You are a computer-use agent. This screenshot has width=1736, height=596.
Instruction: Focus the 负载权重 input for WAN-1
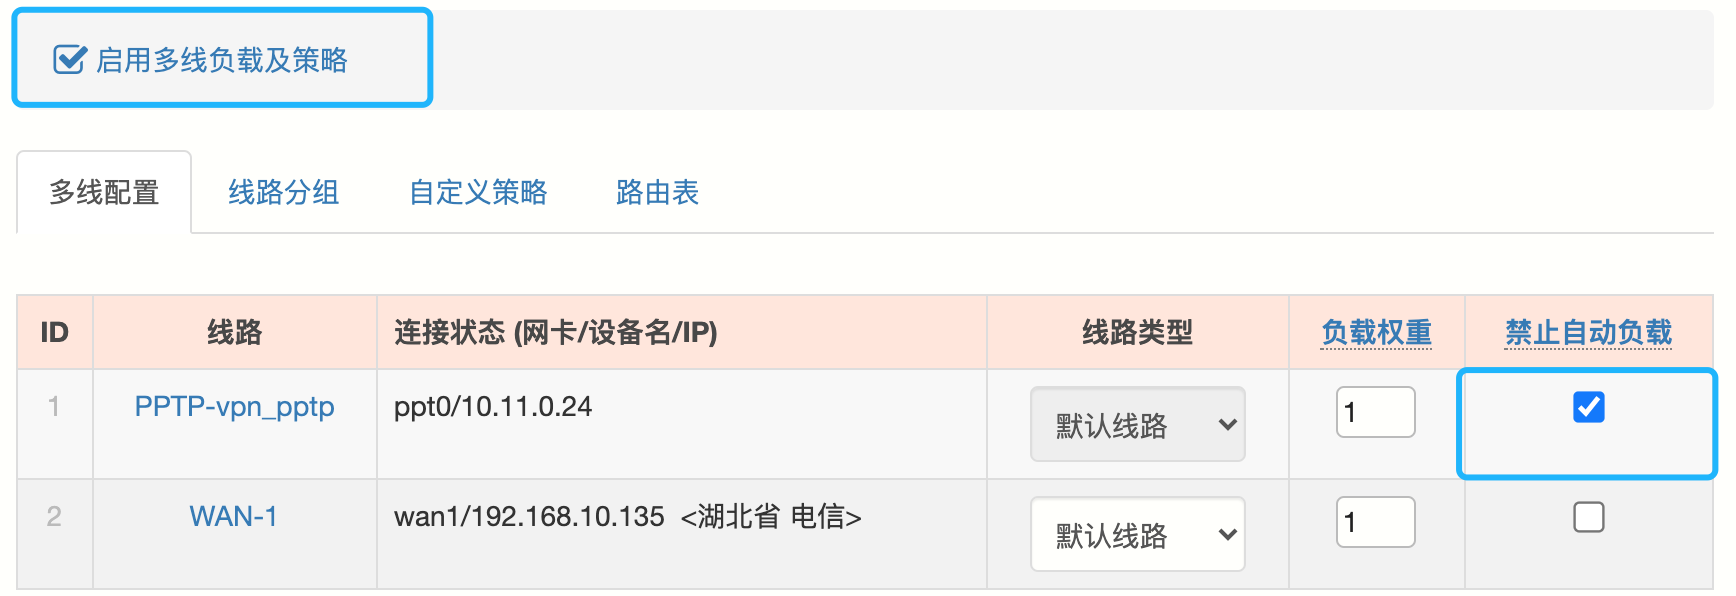[x=1375, y=522]
